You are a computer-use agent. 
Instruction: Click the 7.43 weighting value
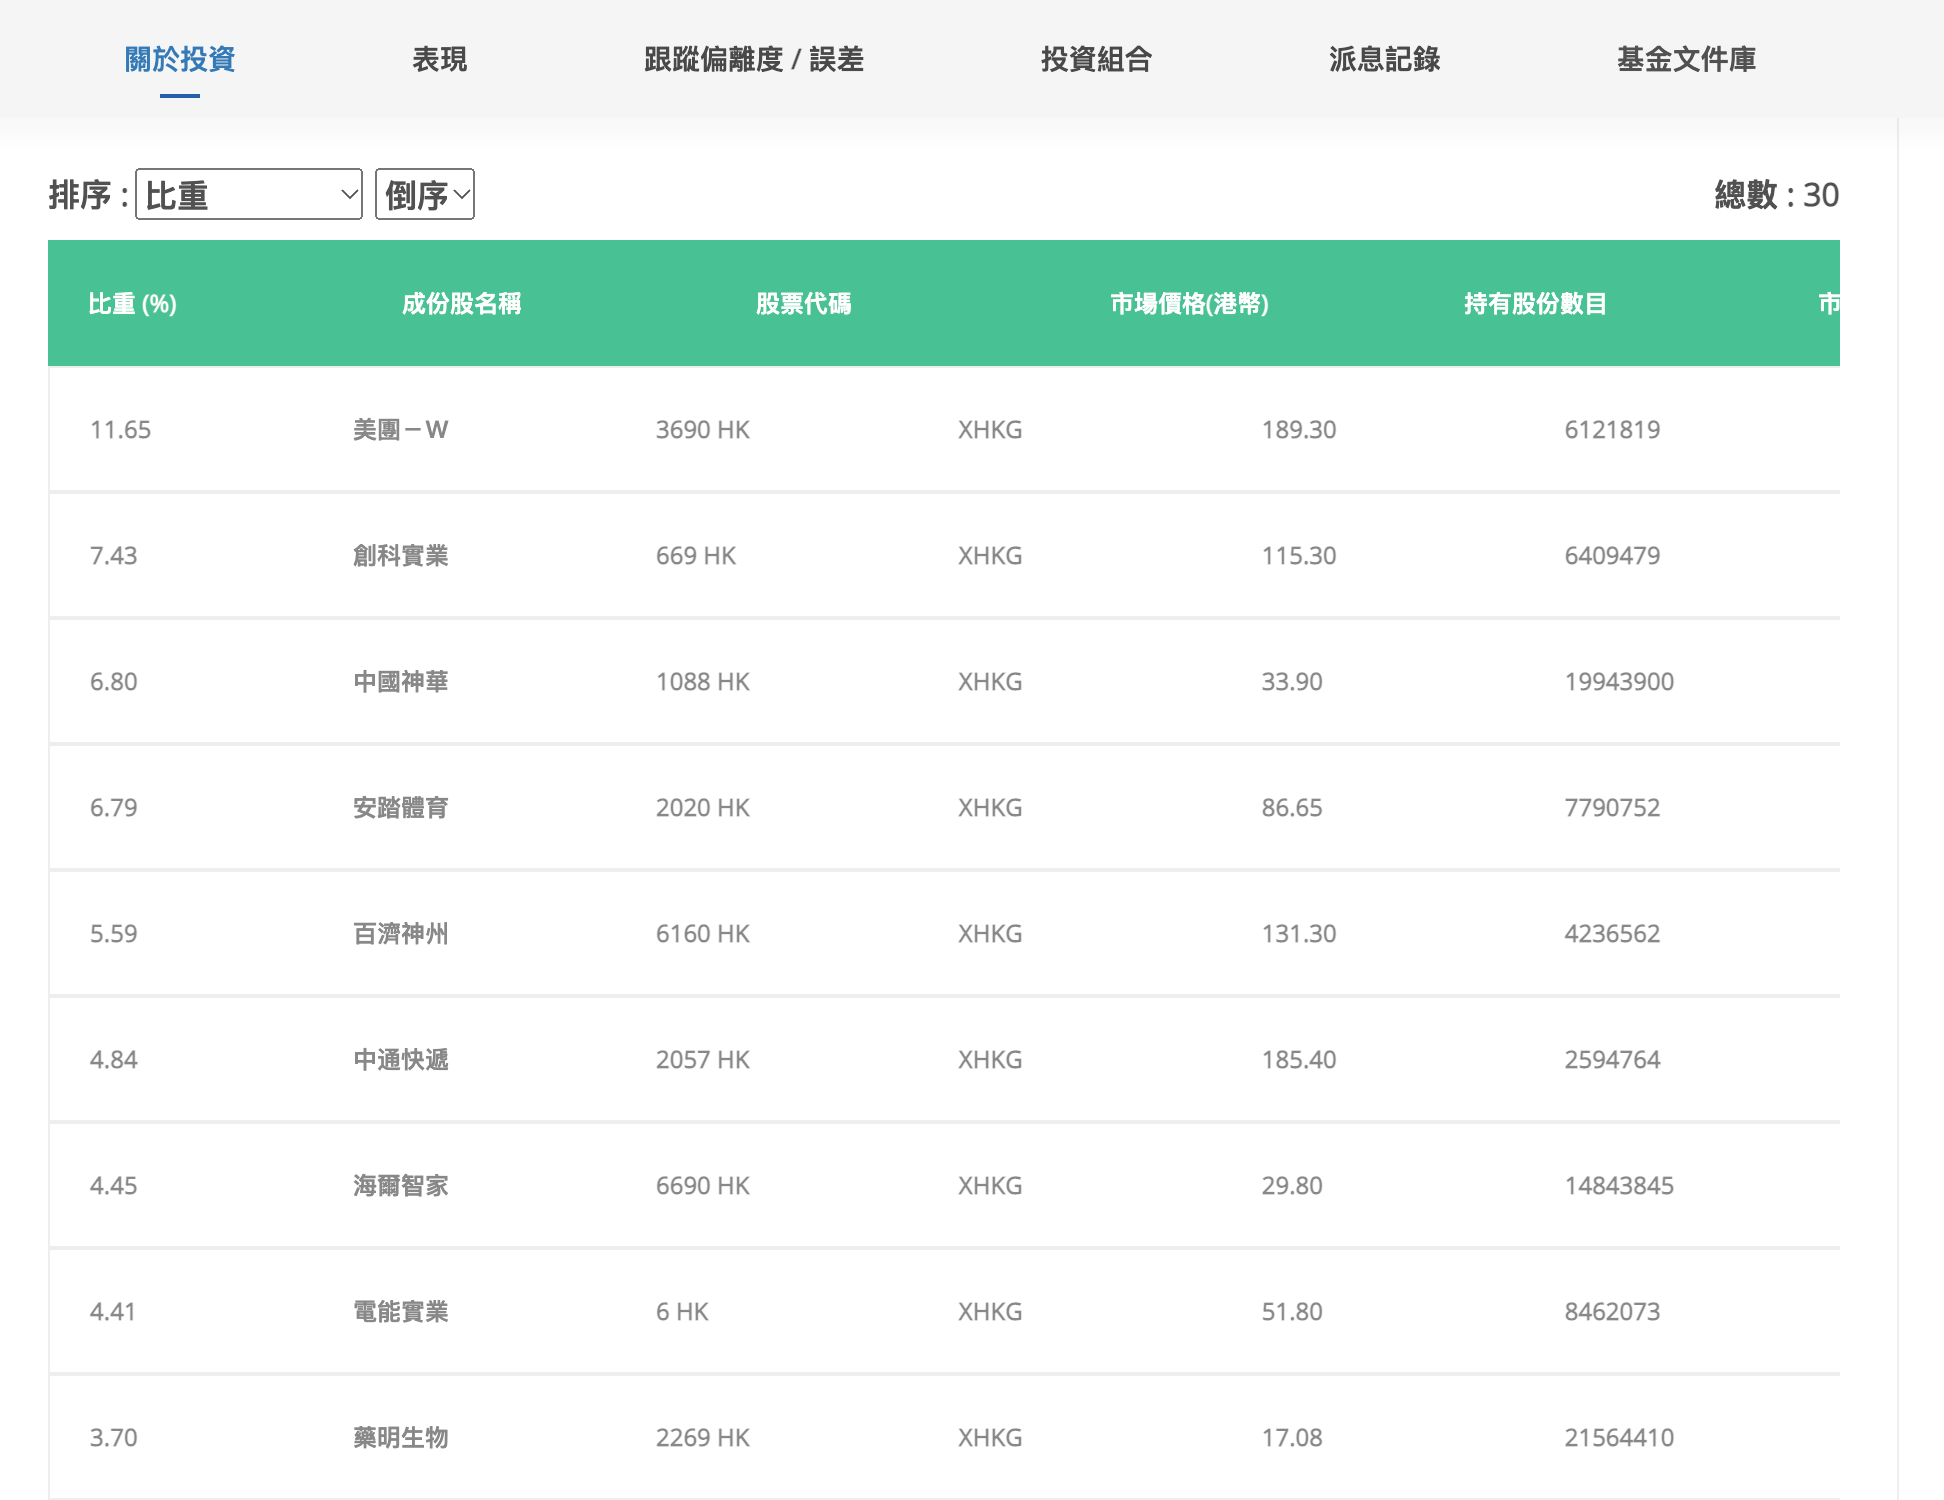click(x=114, y=556)
